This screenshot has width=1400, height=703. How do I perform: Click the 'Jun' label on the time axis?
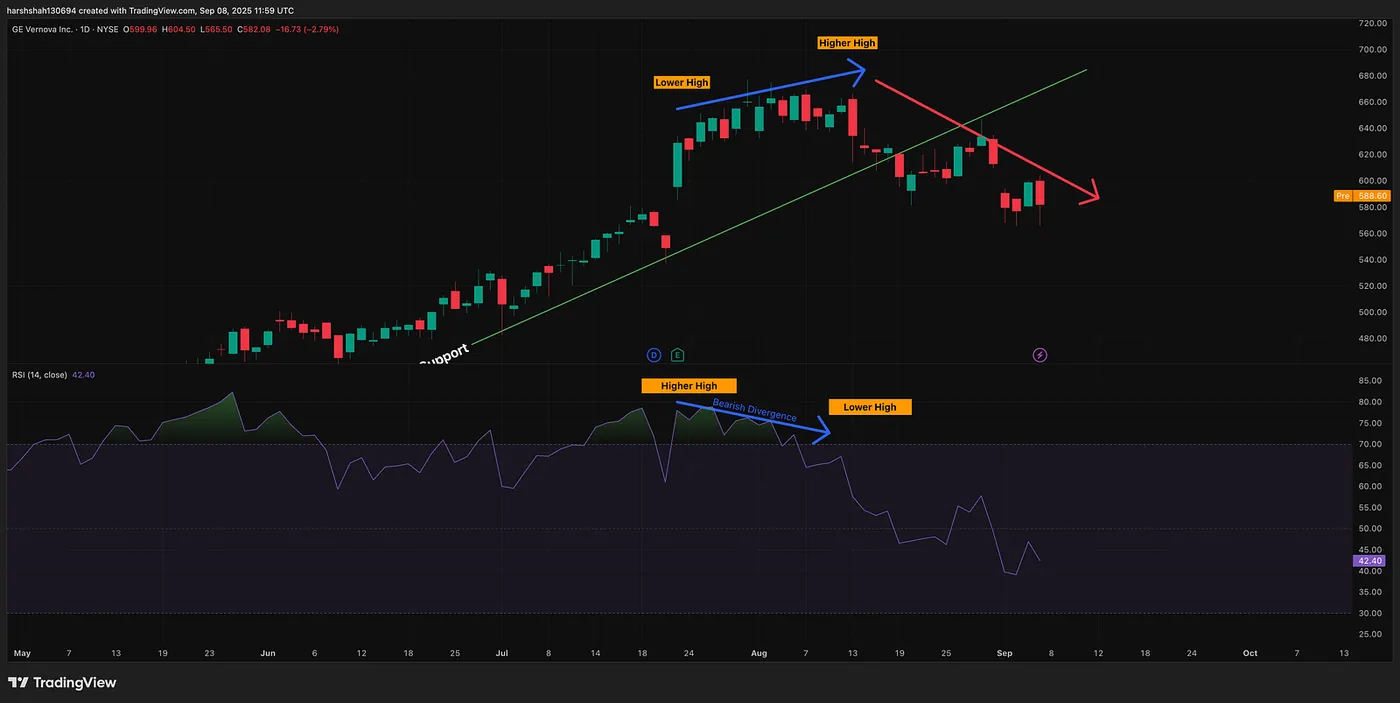[x=267, y=653]
